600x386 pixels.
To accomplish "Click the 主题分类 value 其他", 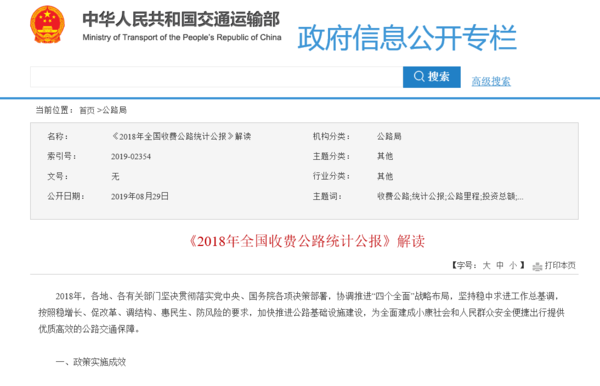I will (x=385, y=156).
